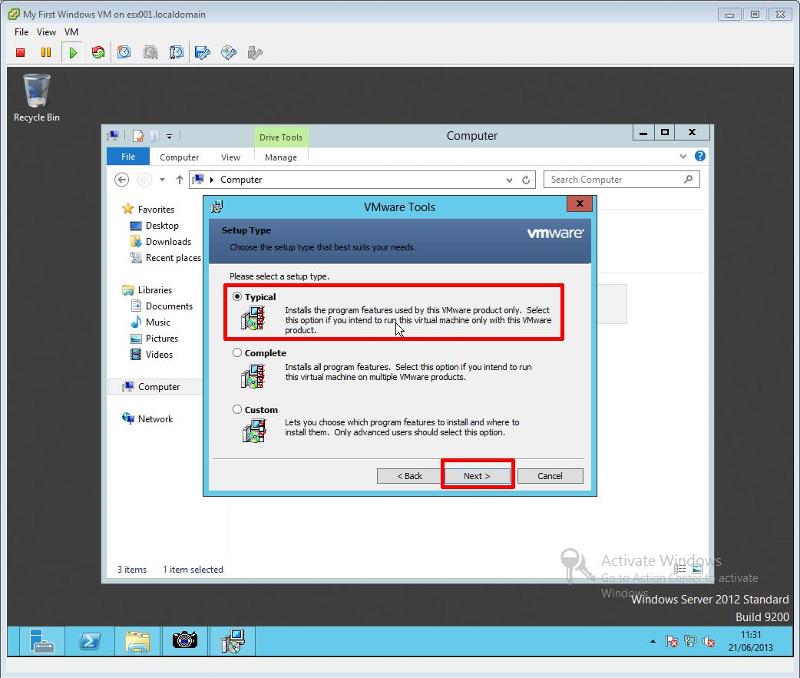Click the Explorer Back arrow button
The height and width of the screenshot is (678, 800).
(121, 180)
